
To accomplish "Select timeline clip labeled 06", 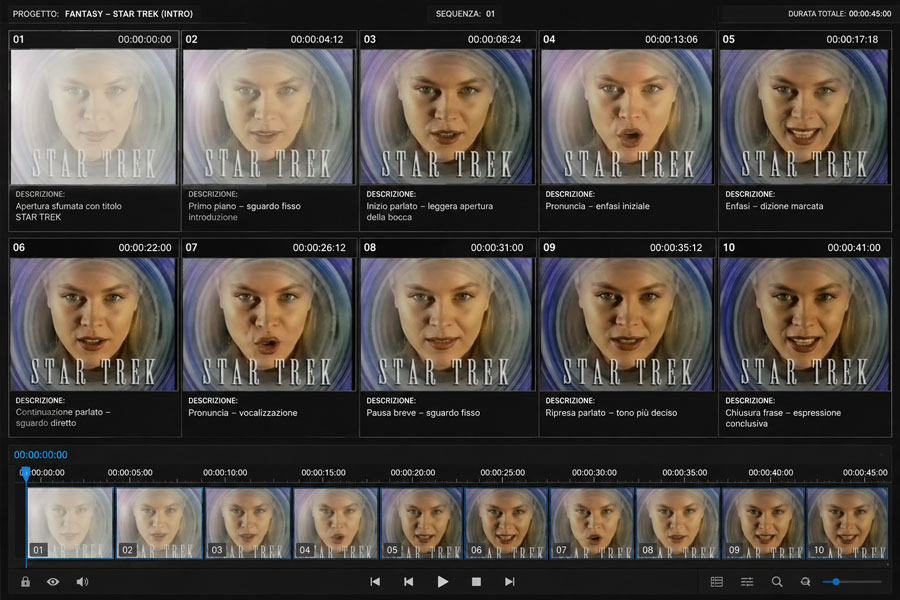I will tap(506, 523).
